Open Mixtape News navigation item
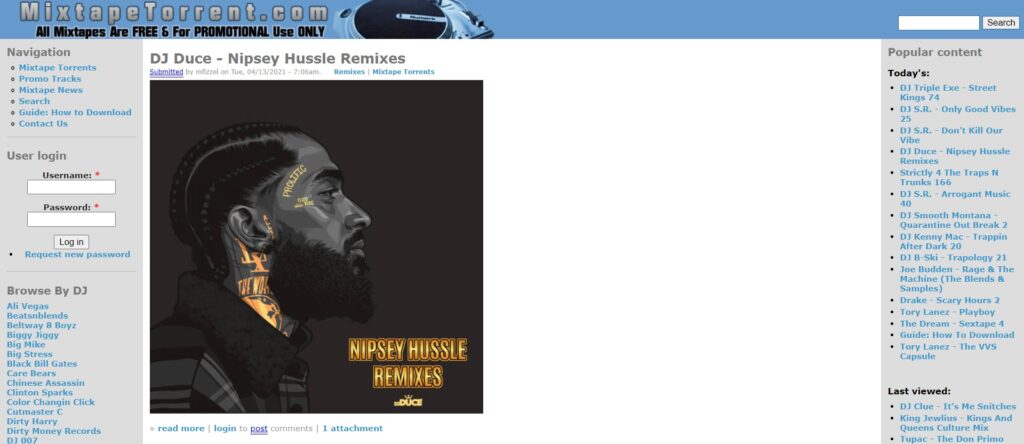This screenshot has height=444, width=1024. pyautogui.click(x=51, y=90)
